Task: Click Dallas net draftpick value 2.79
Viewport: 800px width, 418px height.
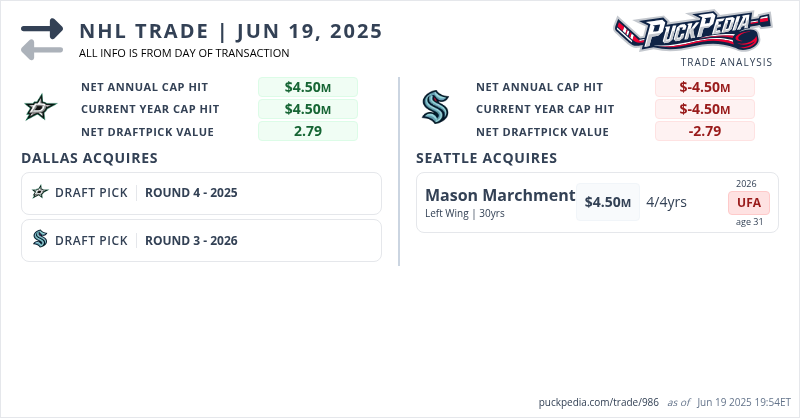Action: (x=308, y=131)
